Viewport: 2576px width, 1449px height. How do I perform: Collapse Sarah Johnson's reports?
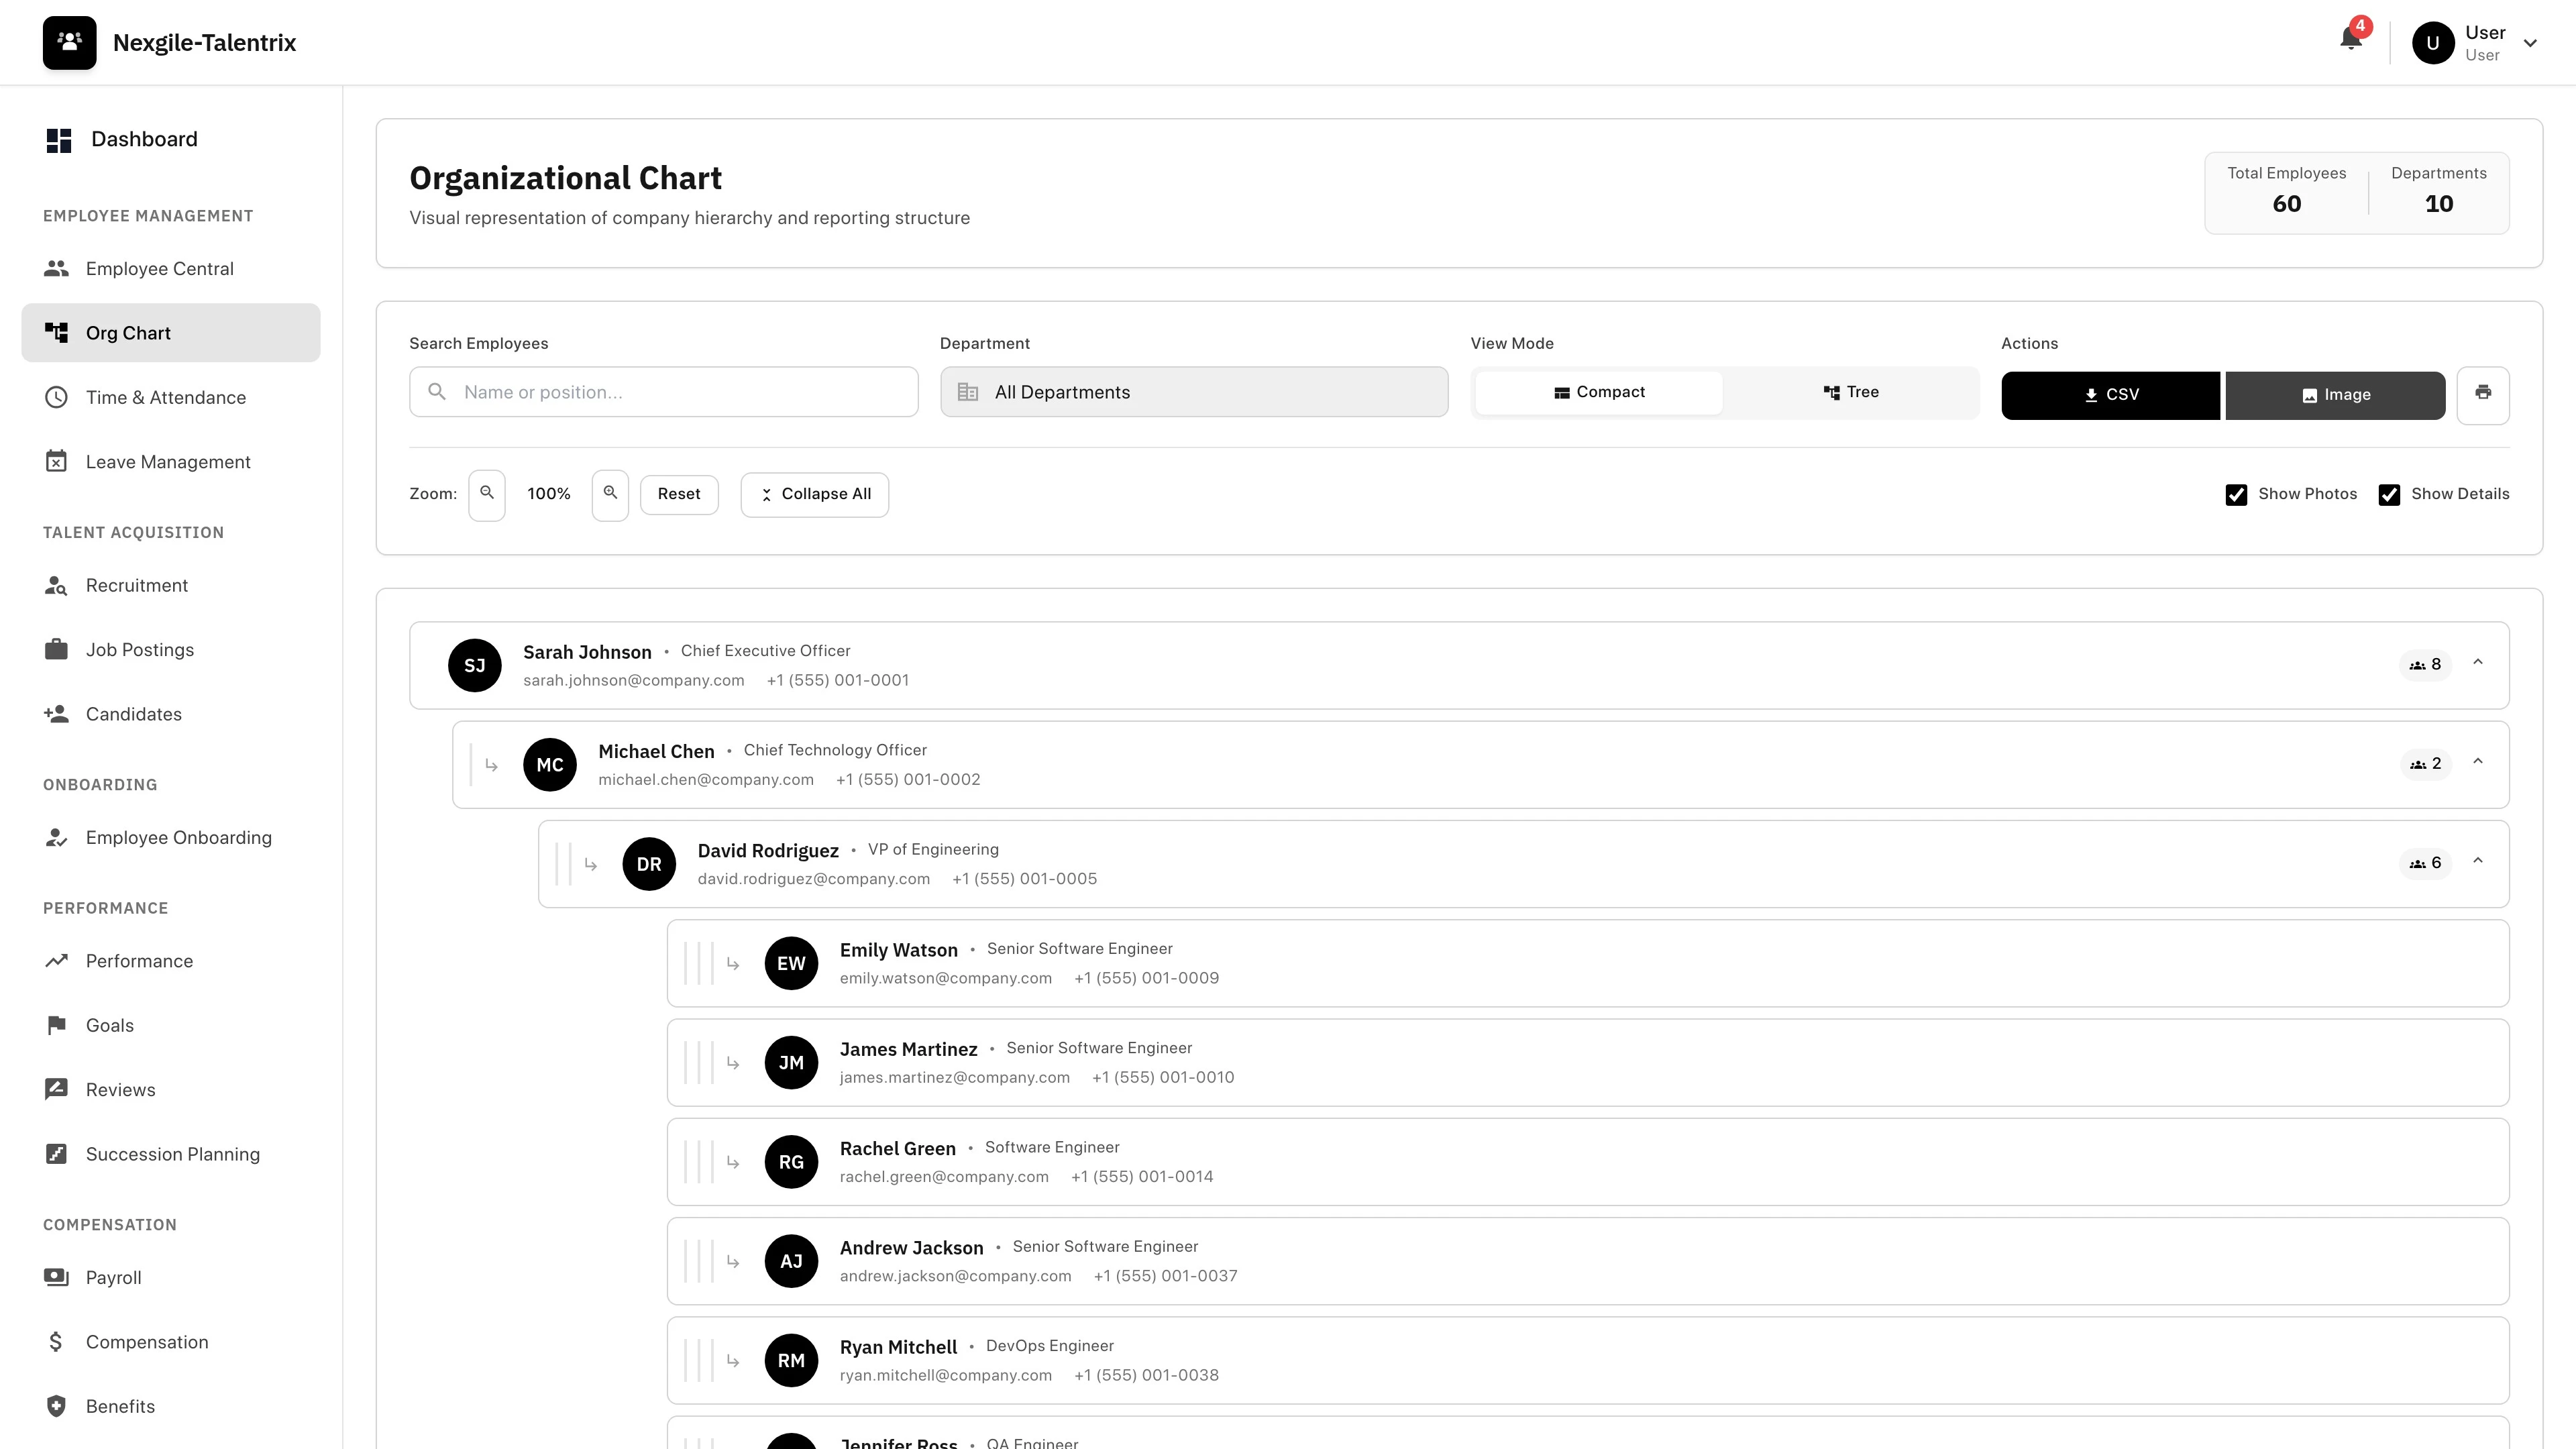pos(2478,663)
